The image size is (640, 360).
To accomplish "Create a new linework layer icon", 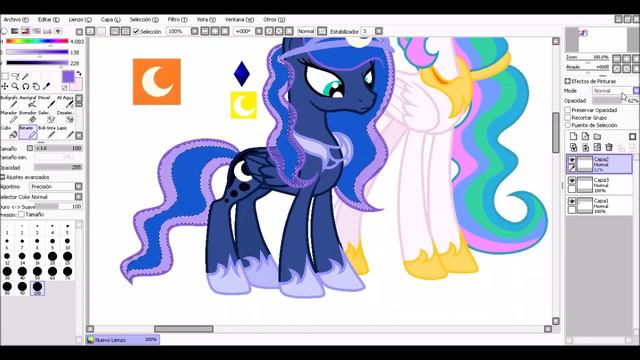I will point(585,136).
